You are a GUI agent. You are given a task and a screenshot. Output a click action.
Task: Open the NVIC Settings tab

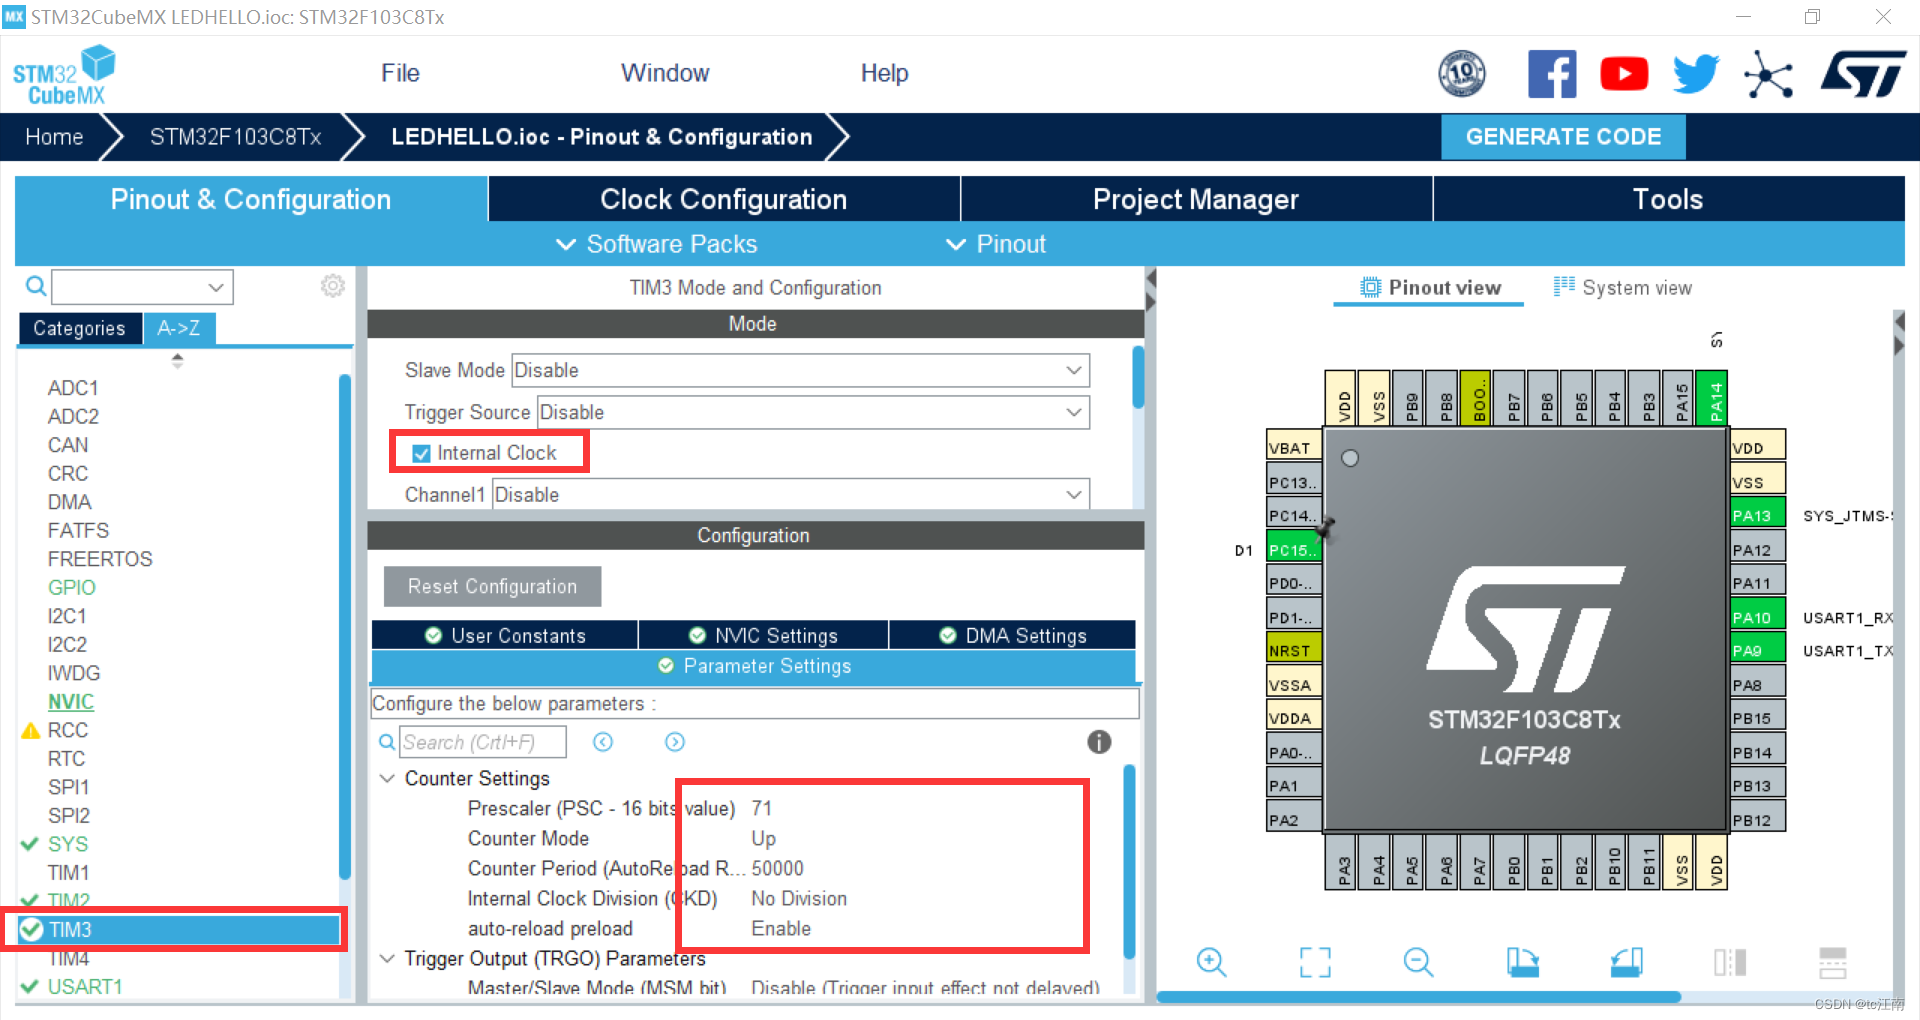click(763, 636)
